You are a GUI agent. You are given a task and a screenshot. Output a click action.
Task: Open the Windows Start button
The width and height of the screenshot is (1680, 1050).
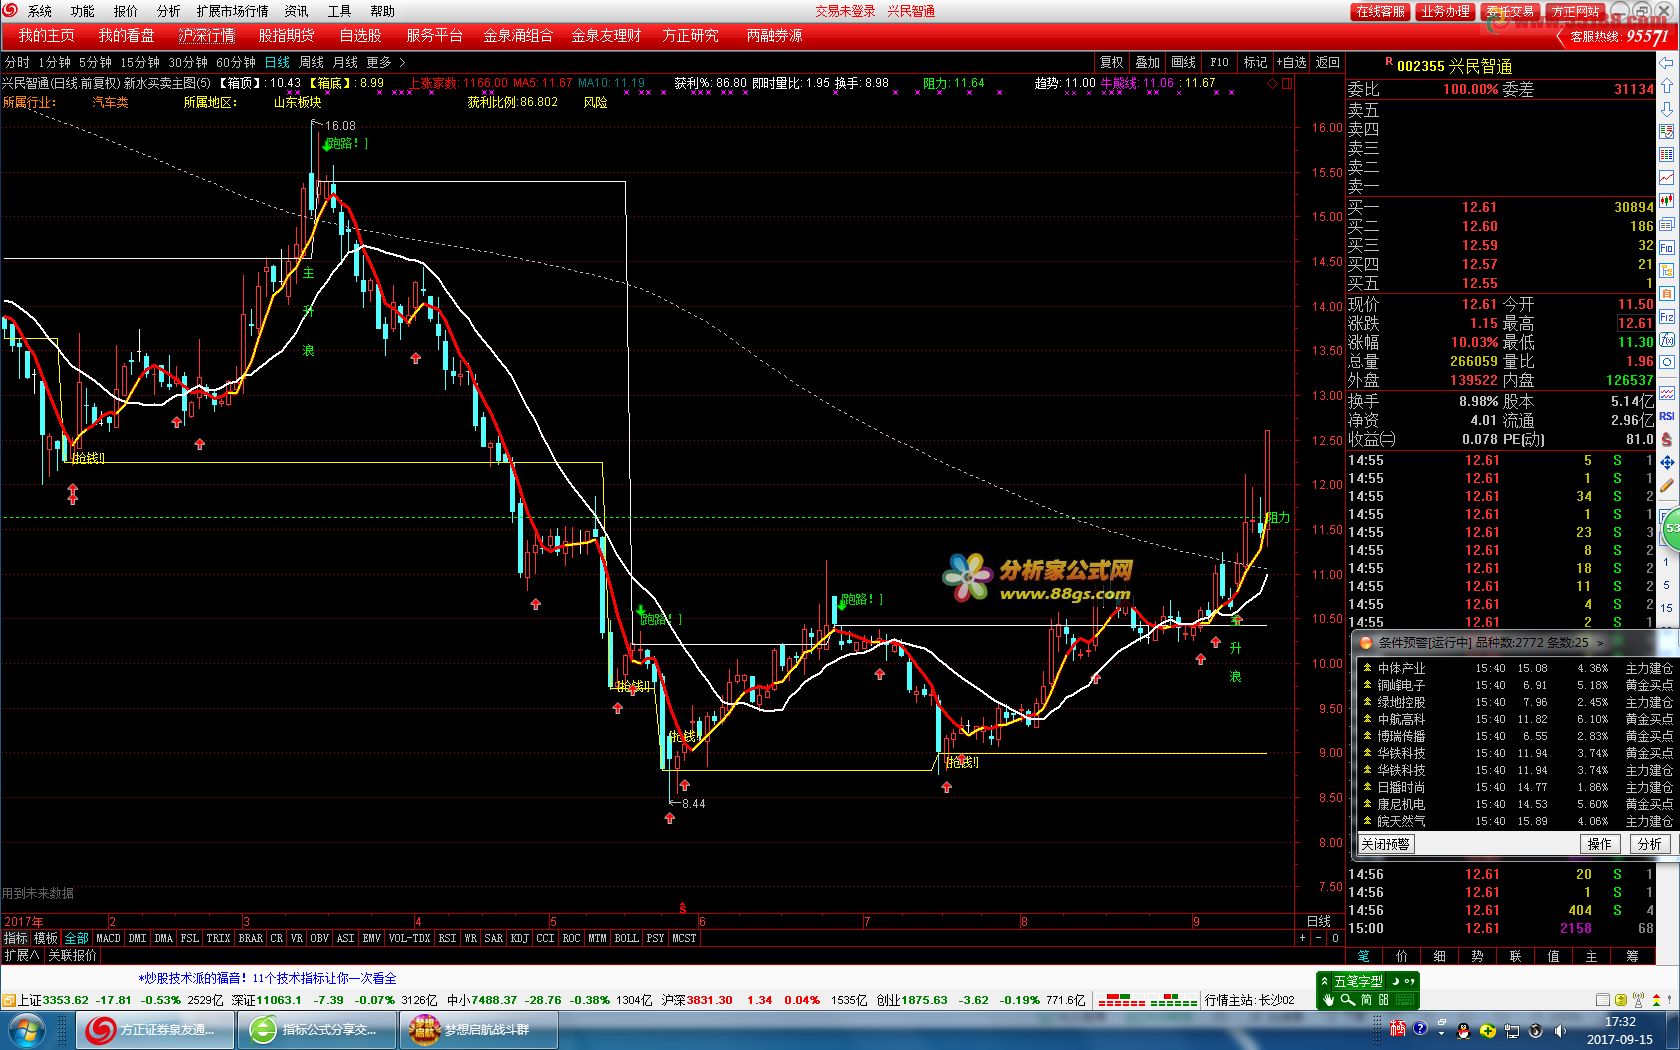point(25,1030)
